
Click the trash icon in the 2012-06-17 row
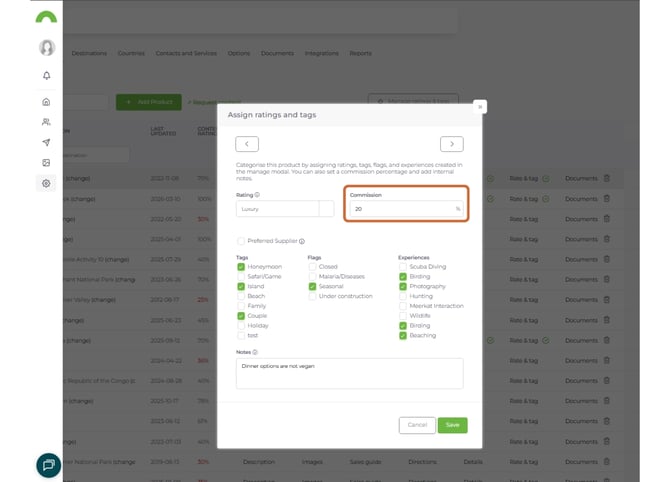pyautogui.click(x=607, y=300)
